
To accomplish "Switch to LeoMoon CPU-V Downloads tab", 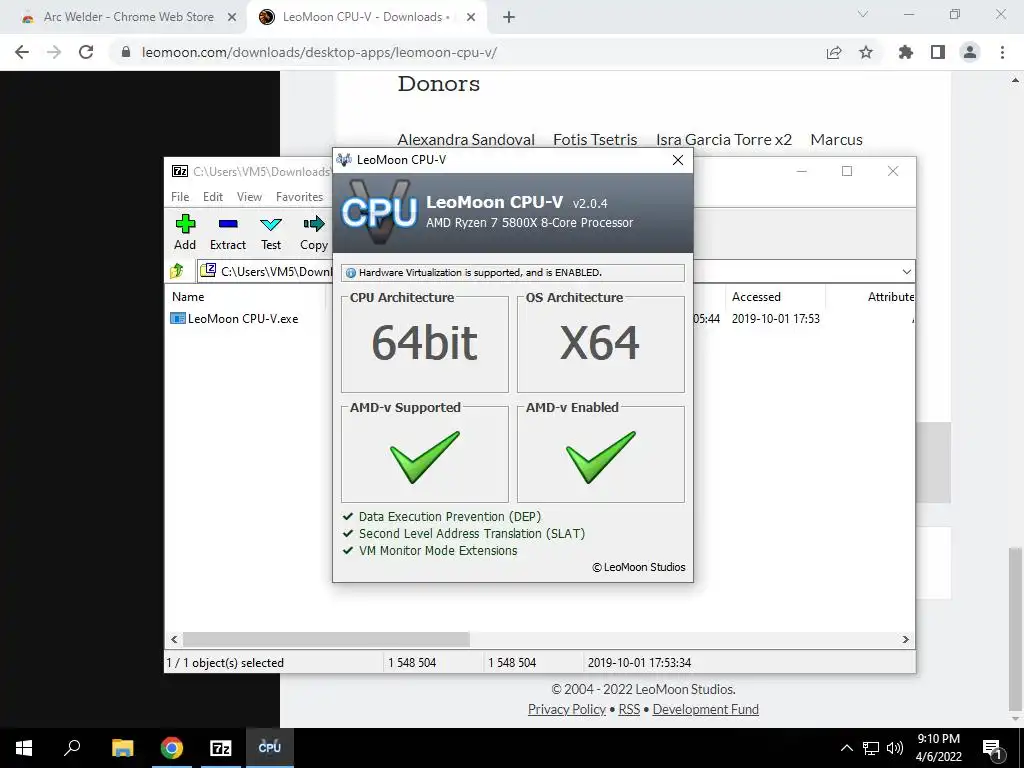I will click(366, 17).
